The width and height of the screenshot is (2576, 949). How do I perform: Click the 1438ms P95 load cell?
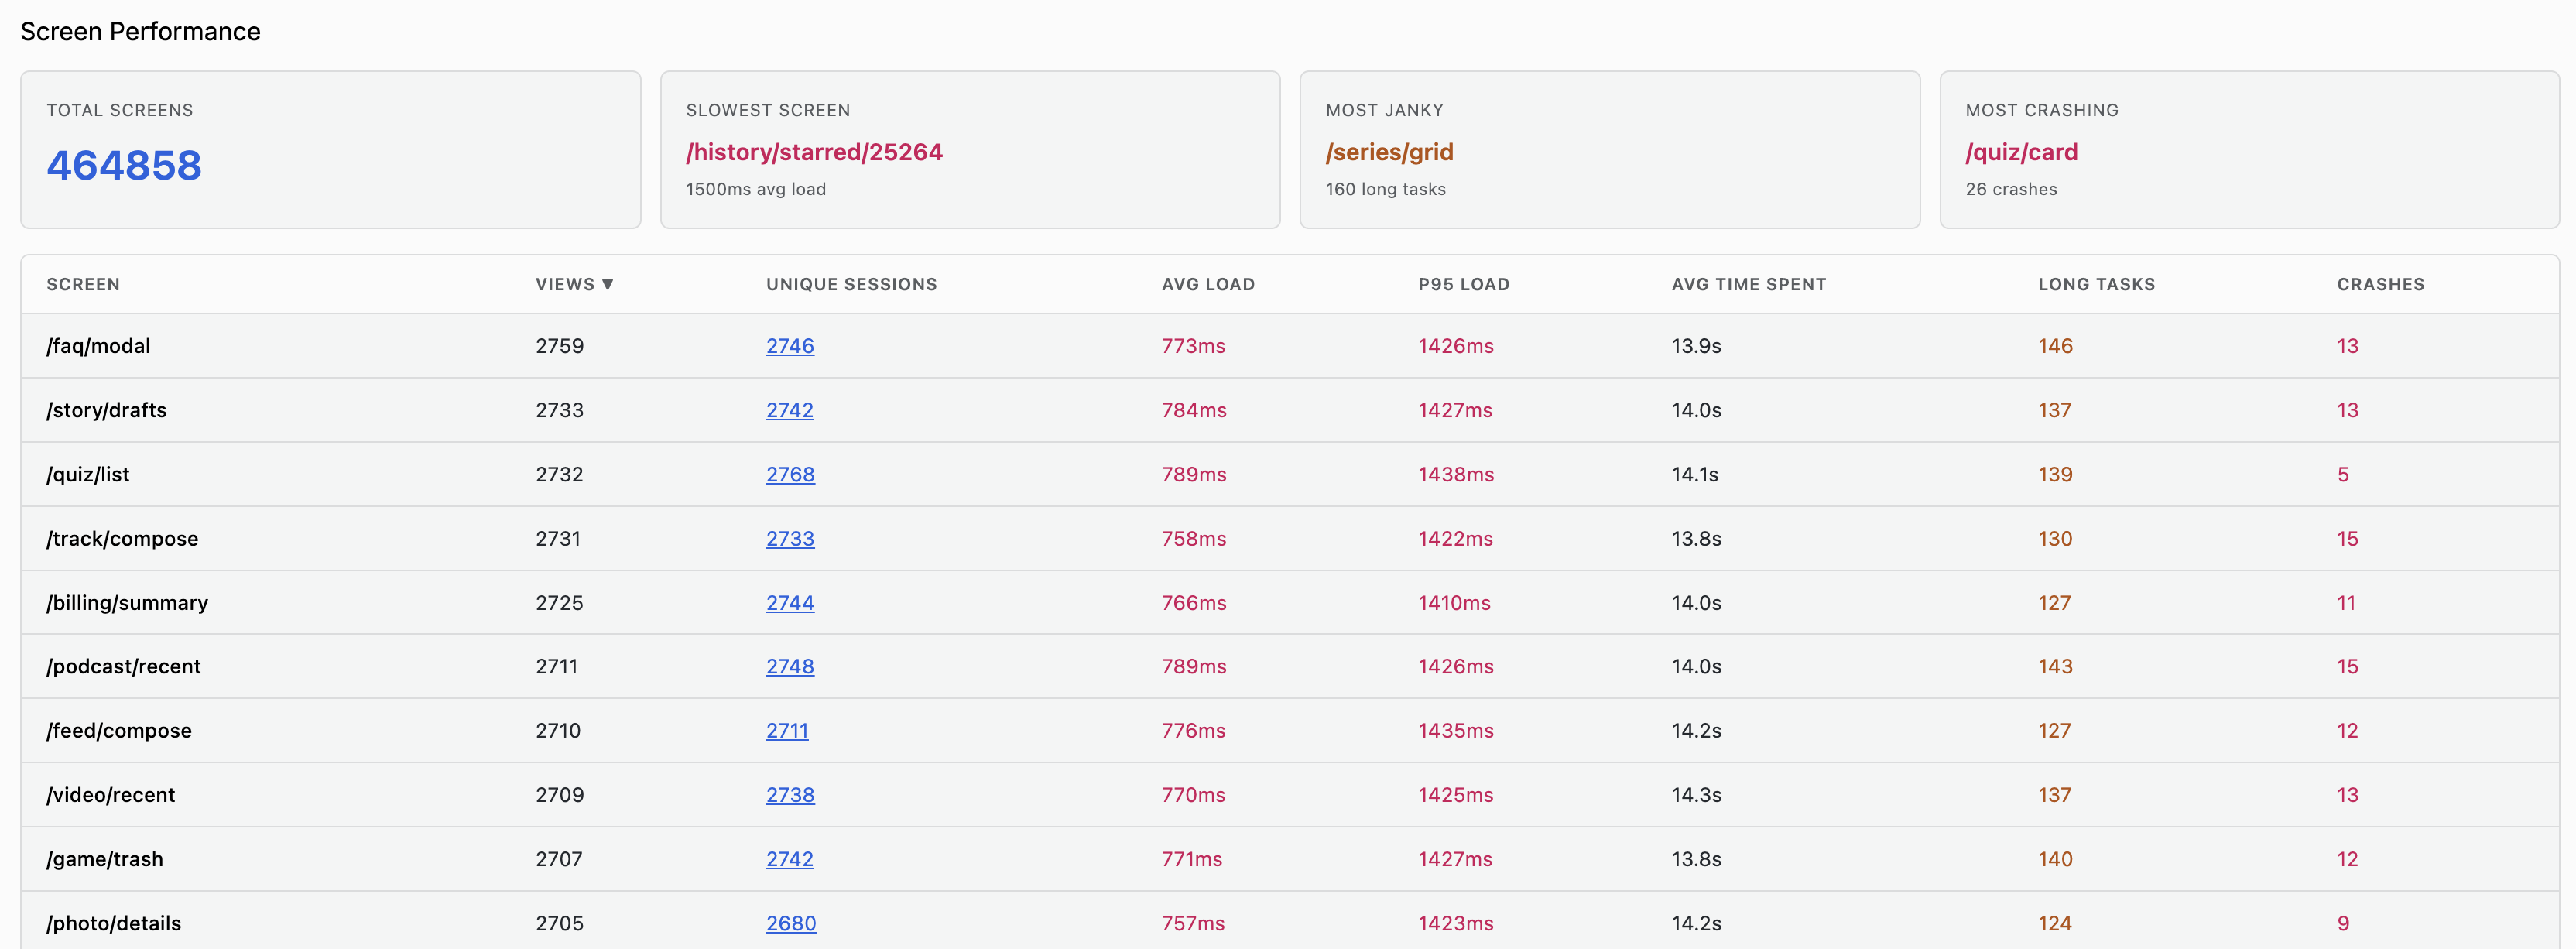(x=1456, y=474)
